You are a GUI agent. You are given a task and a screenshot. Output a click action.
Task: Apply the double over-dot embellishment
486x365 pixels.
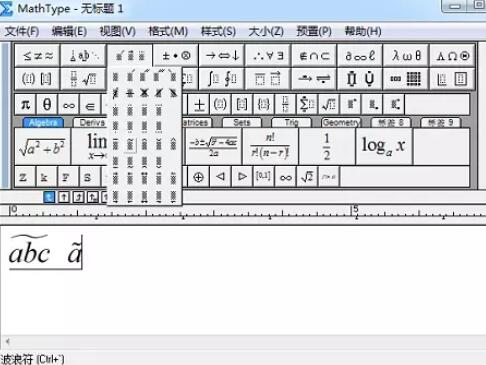click(130, 110)
